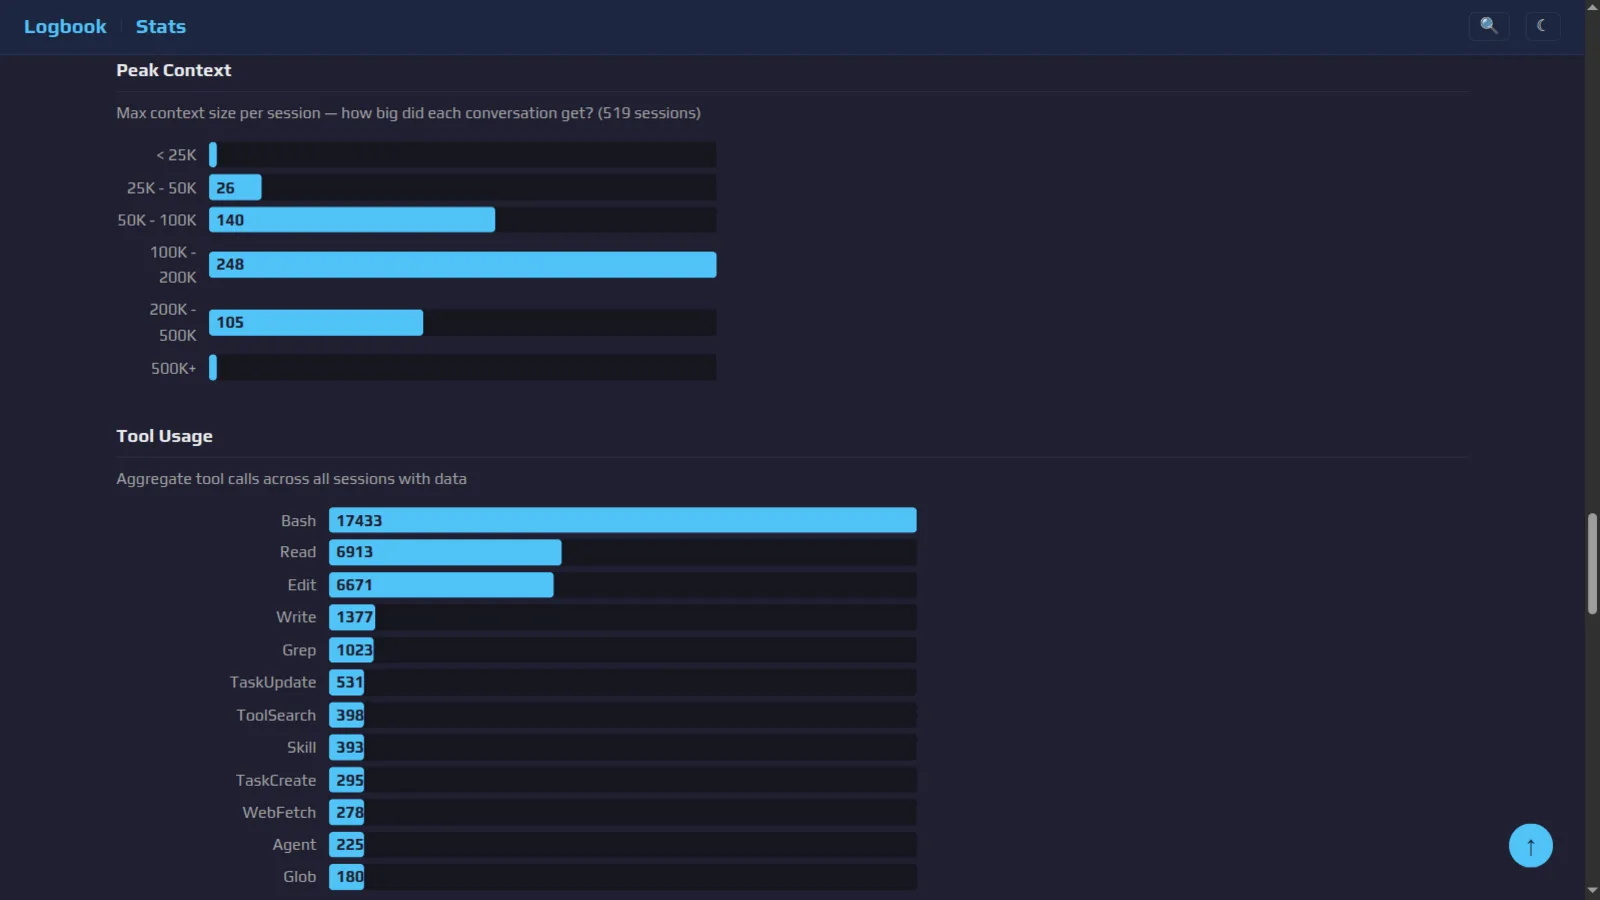Toggle dark mode moon icon
This screenshot has height=900, width=1600.
1542,26
